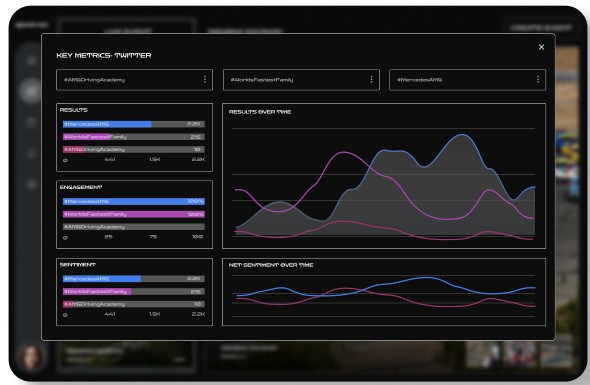Select the #WorldsFastestFamily hashtag field

click(301, 80)
